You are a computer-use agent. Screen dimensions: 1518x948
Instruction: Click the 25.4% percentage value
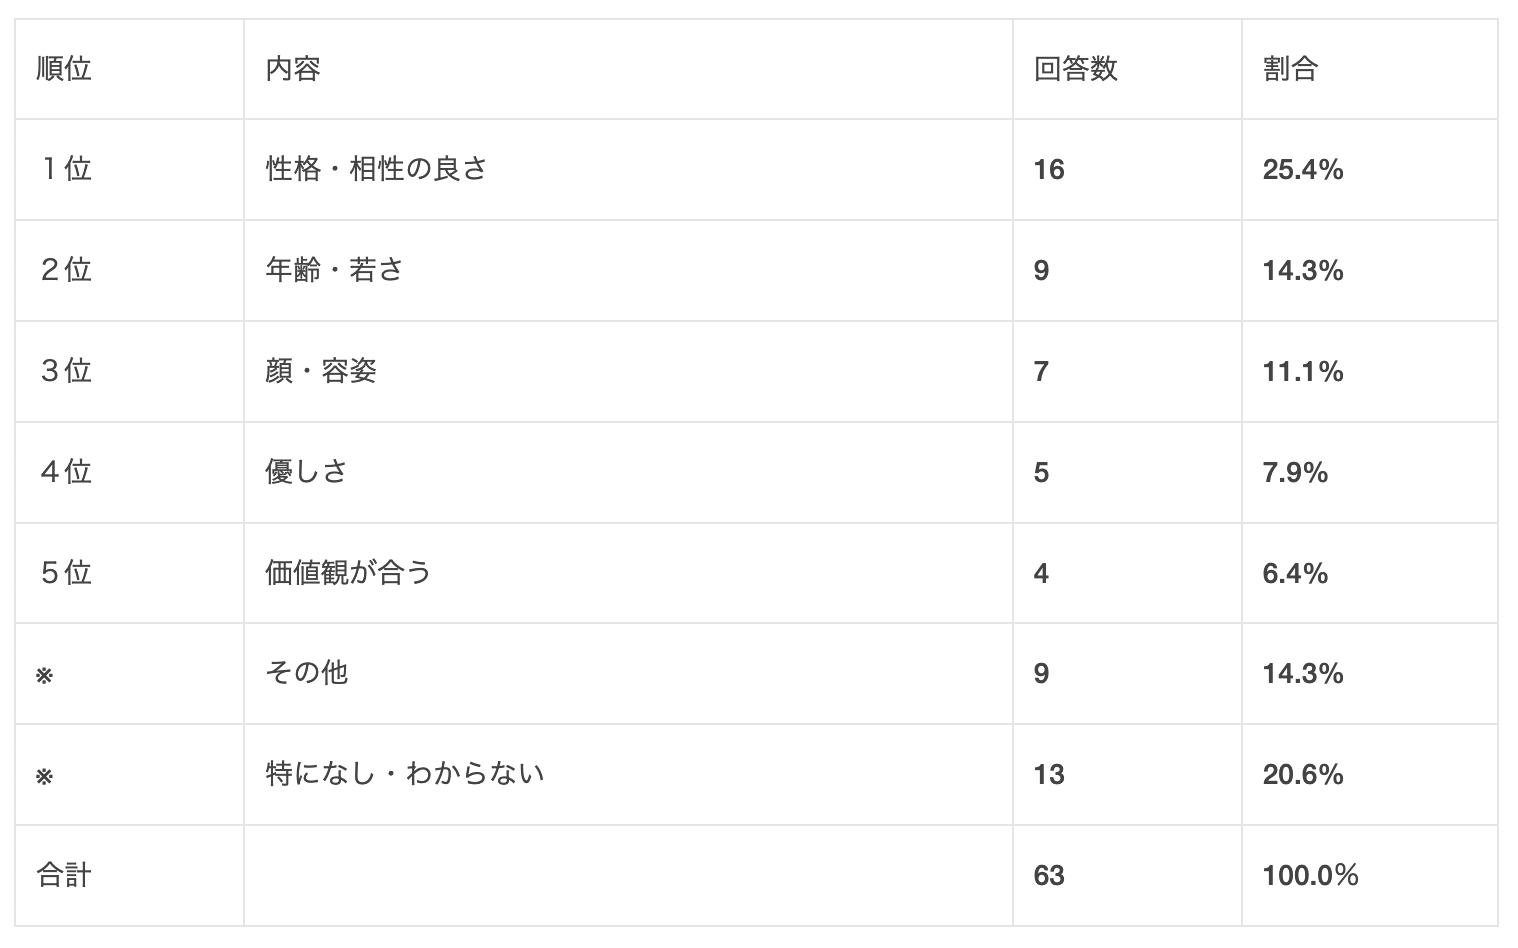click(1302, 170)
